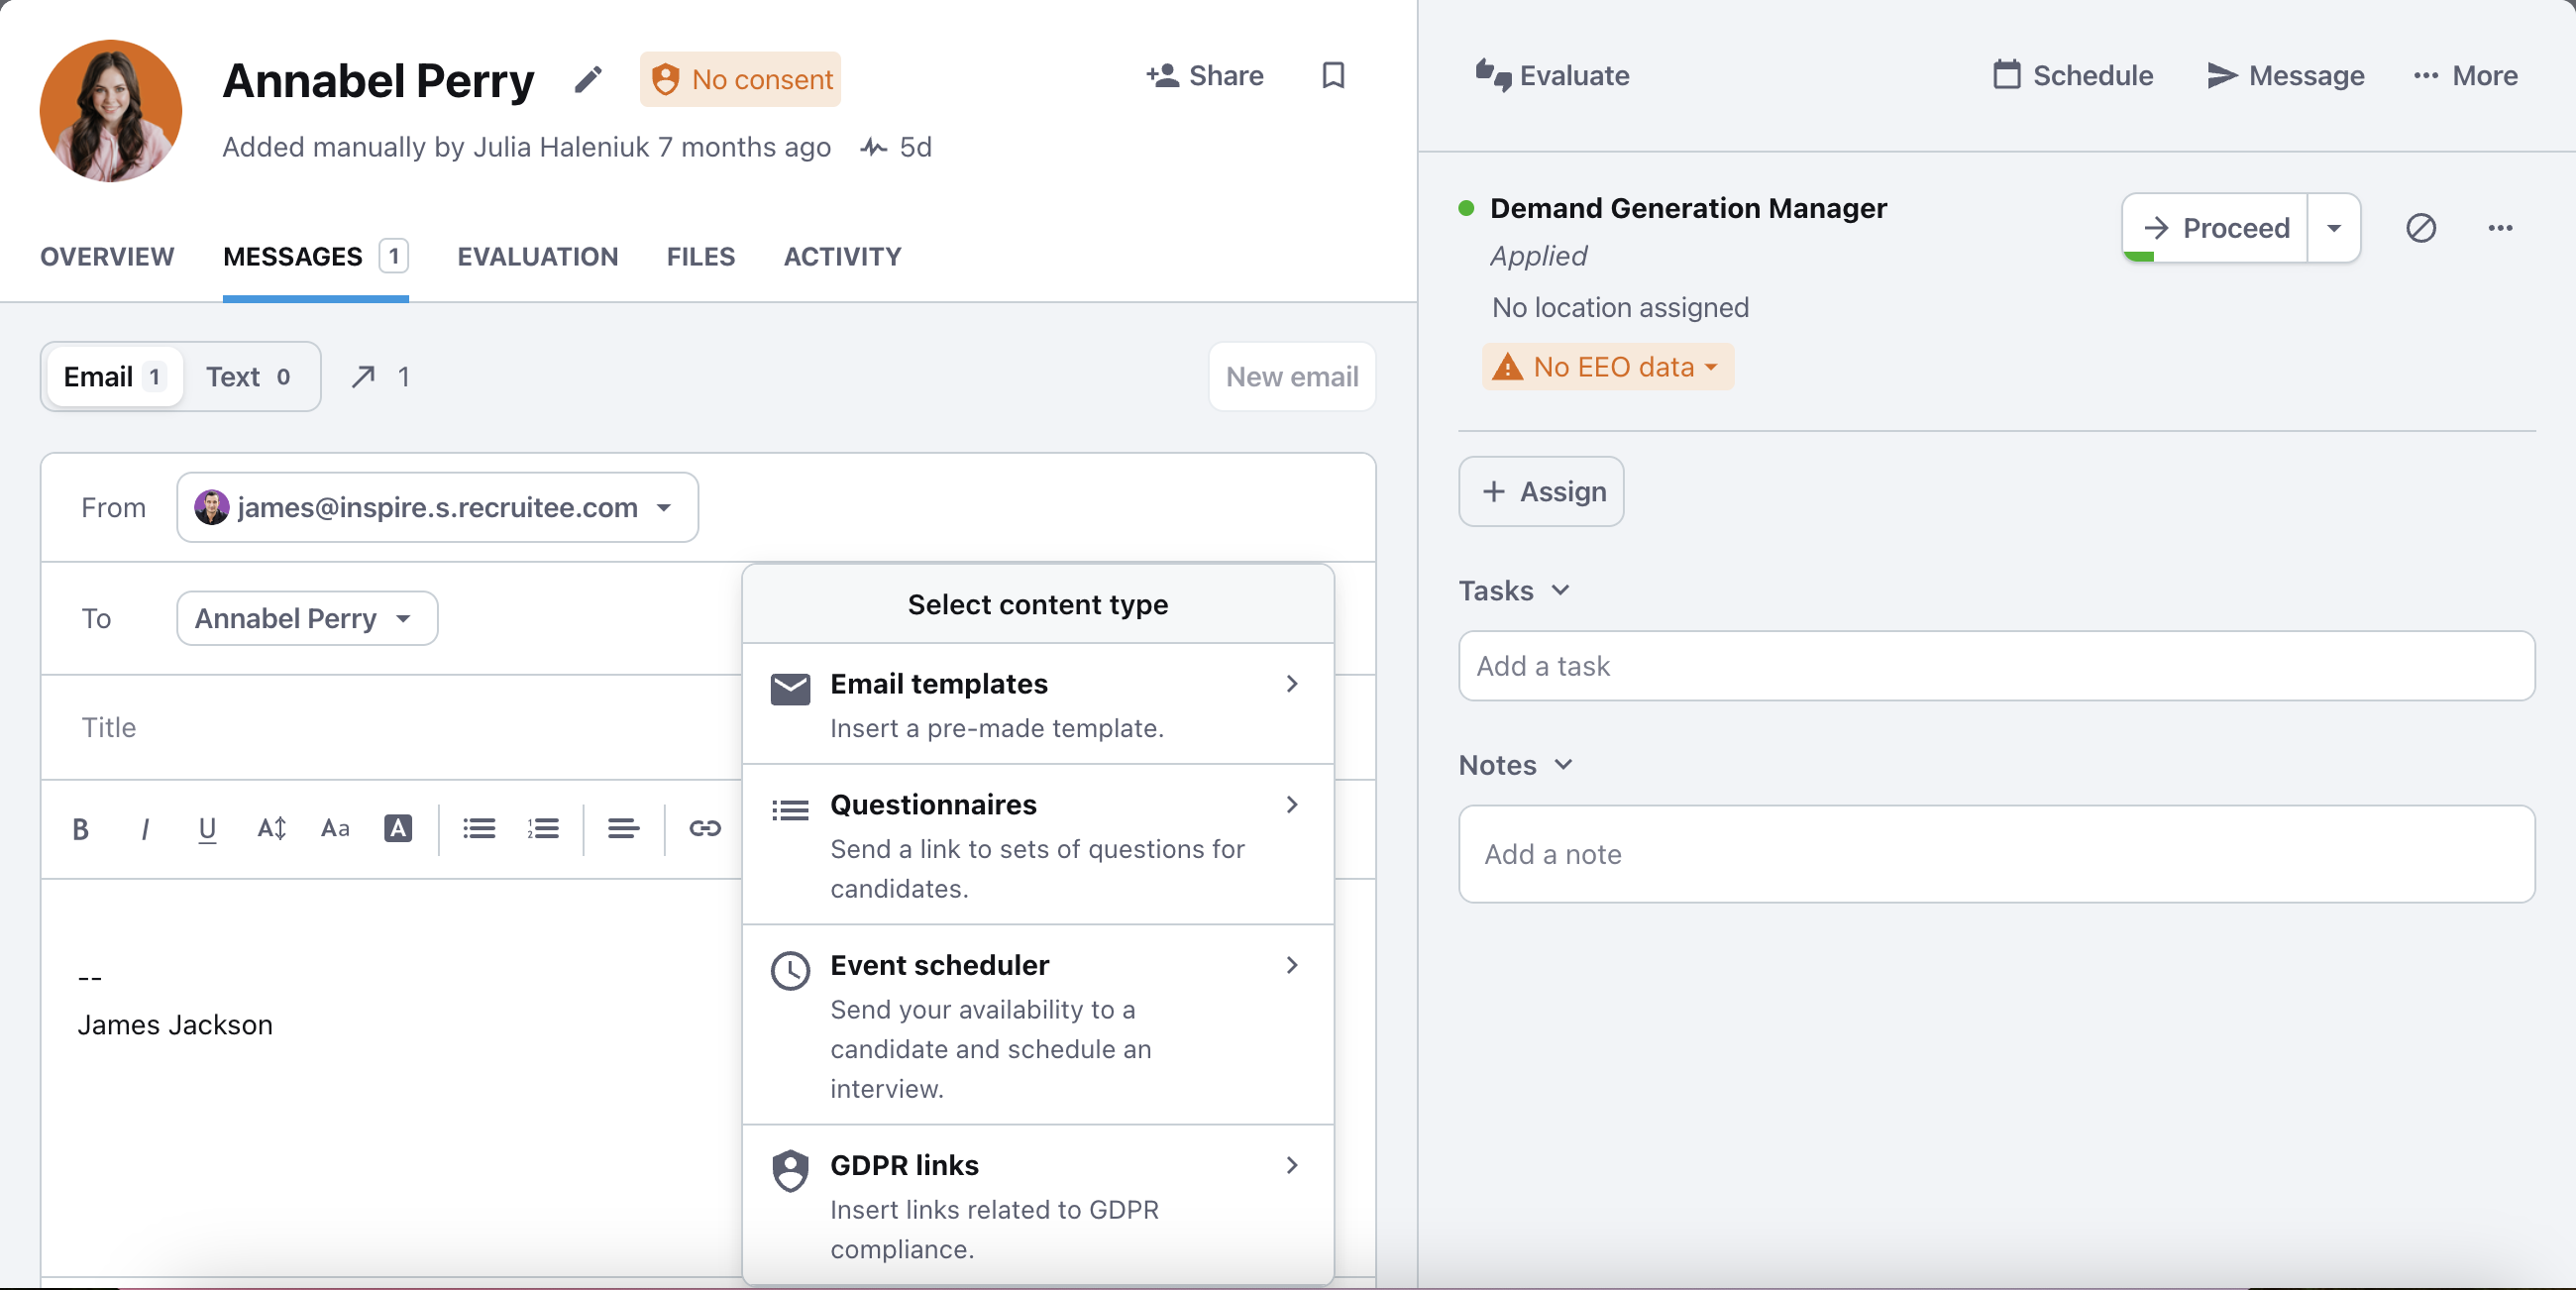This screenshot has height=1290, width=2576.
Task: Open the Proceed stage dropdown arrow
Action: (x=2334, y=228)
